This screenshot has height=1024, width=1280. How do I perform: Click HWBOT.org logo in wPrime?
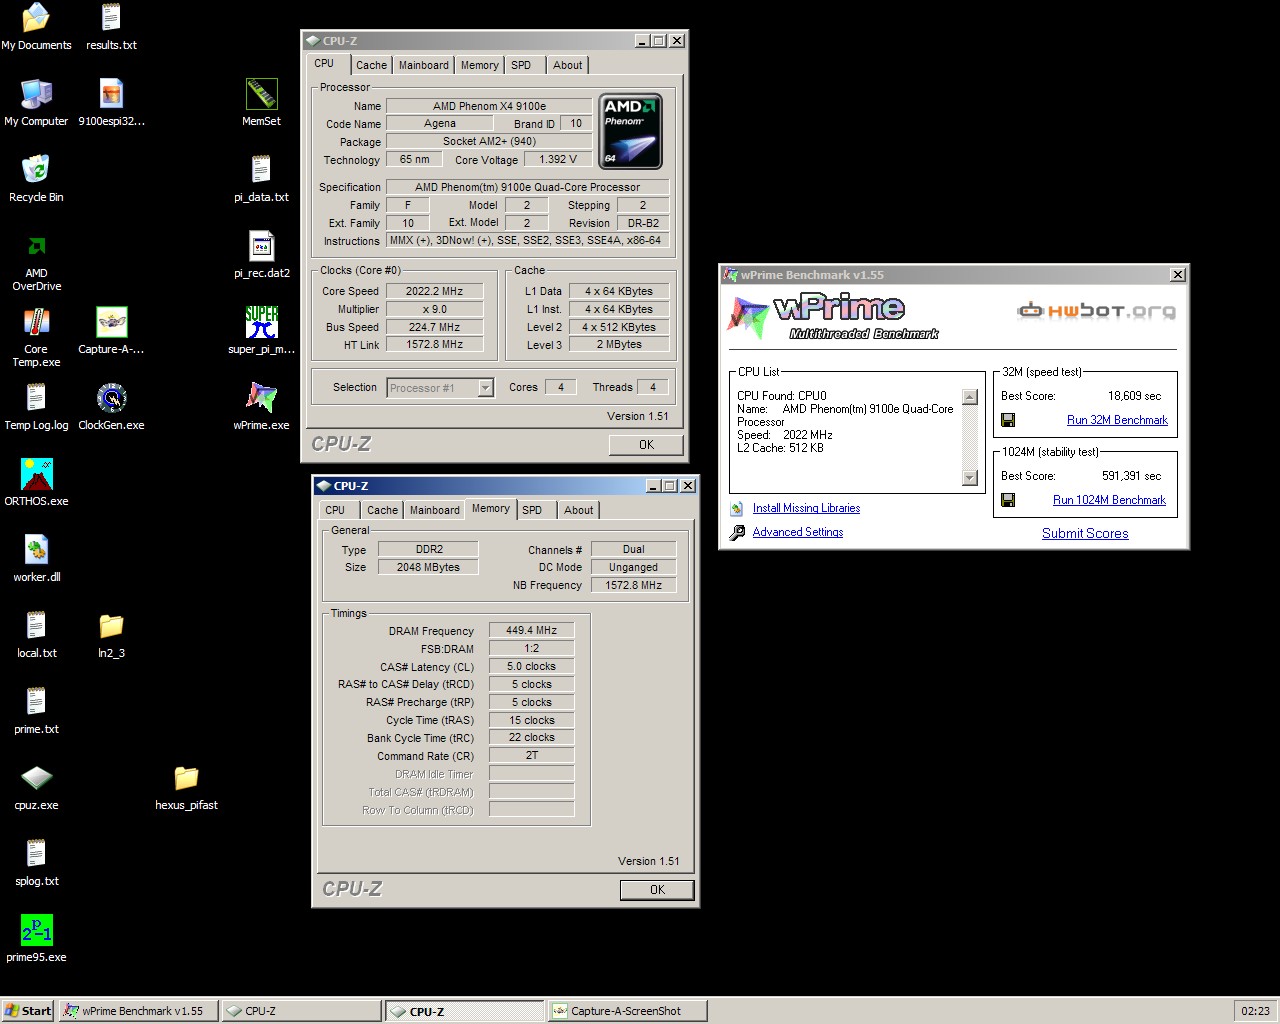click(1096, 311)
